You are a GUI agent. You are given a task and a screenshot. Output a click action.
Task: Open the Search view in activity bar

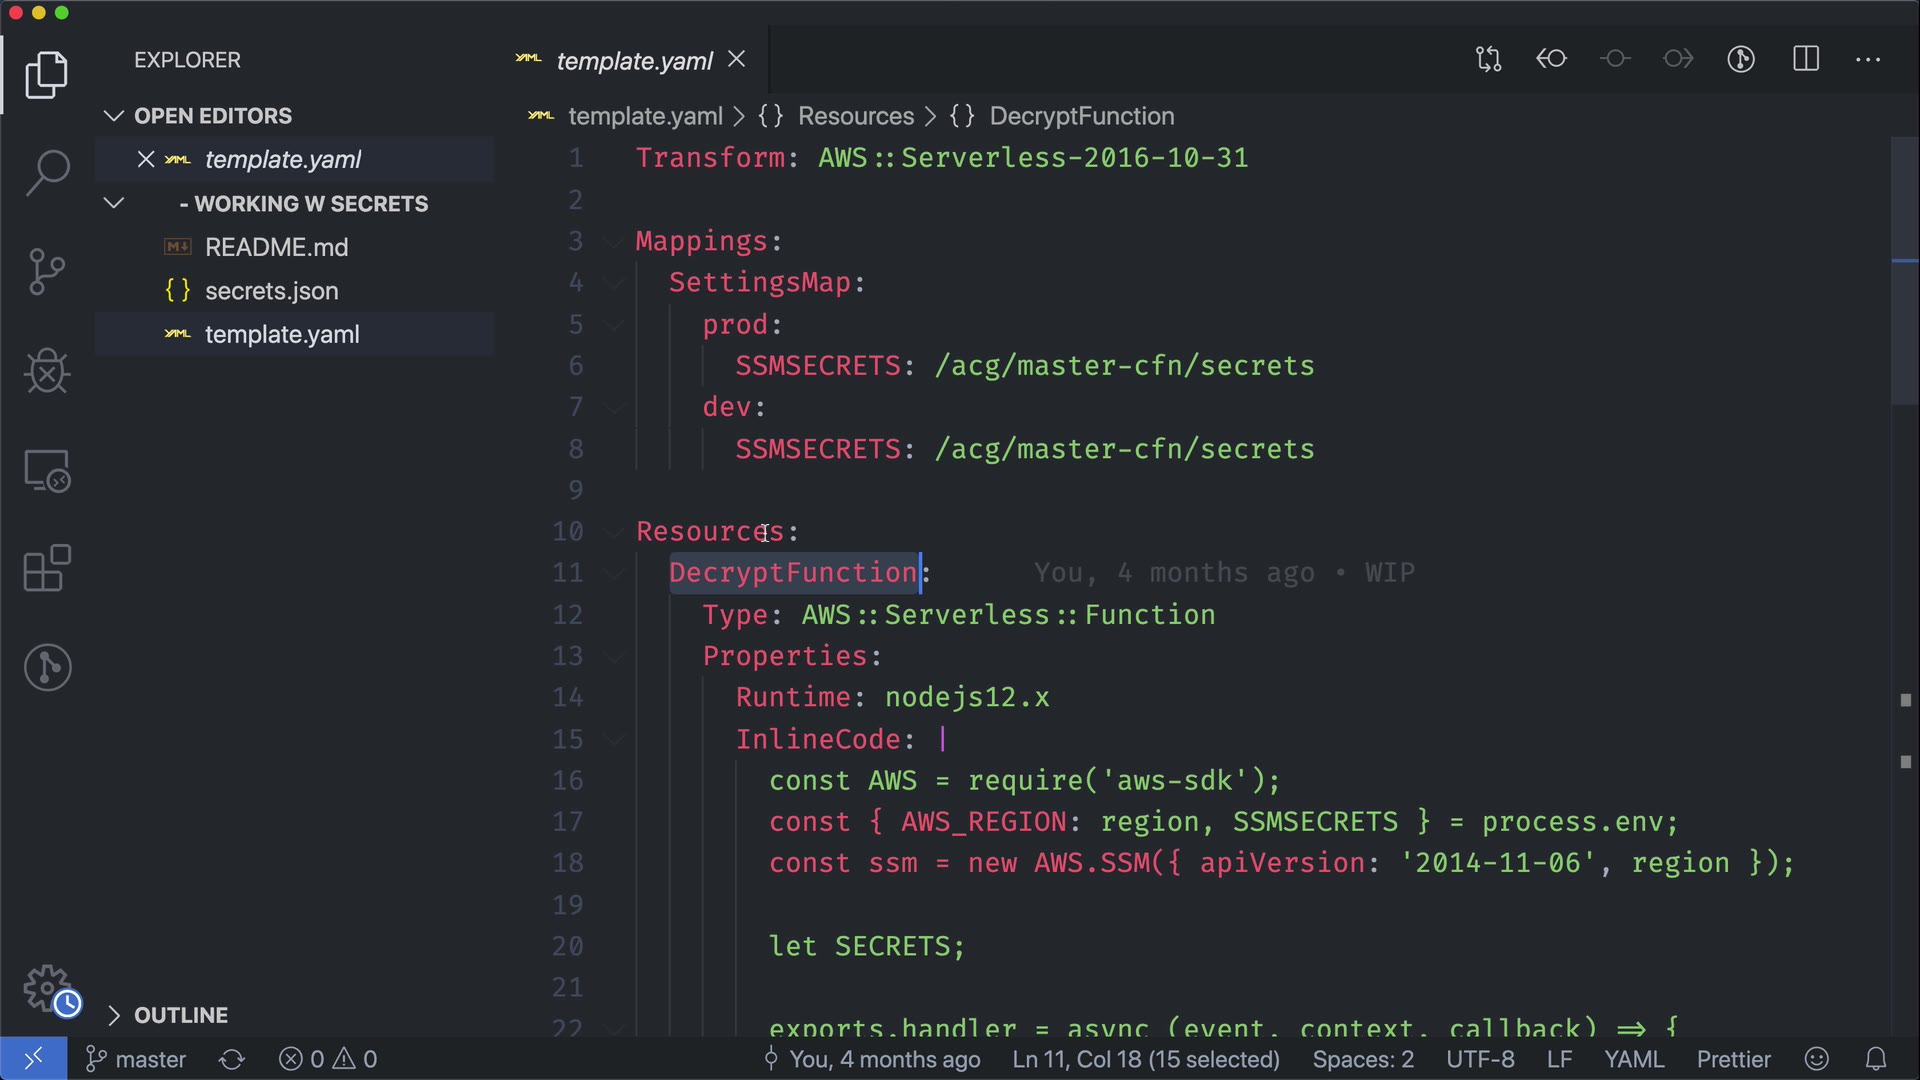(47, 172)
